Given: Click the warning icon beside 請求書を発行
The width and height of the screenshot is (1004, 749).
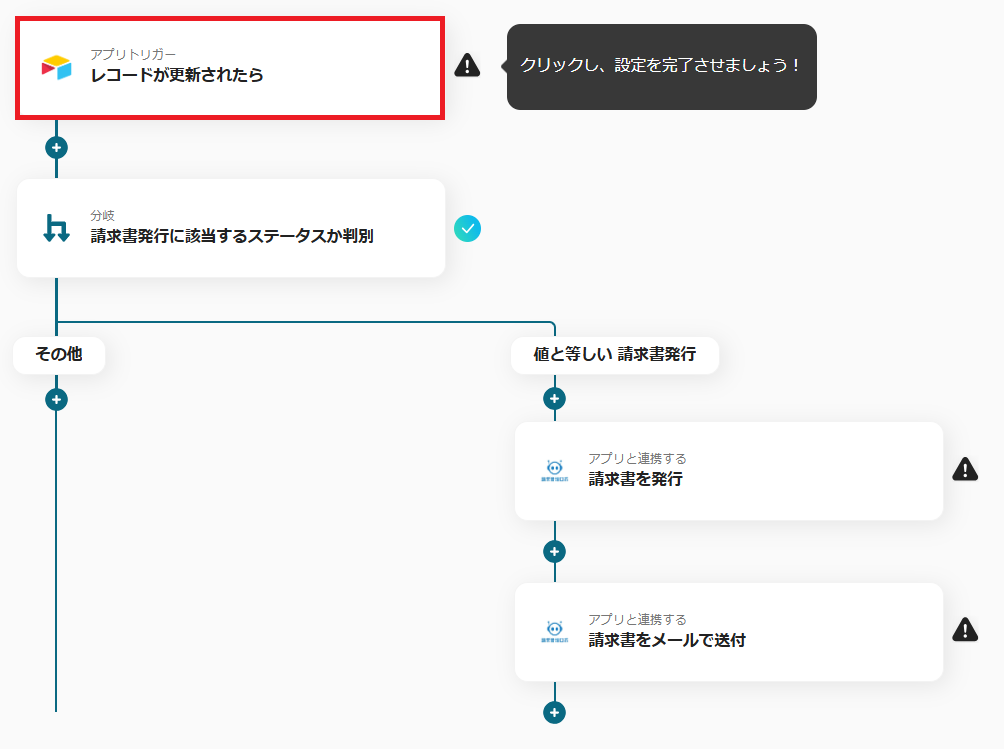Looking at the screenshot, I should [x=965, y=469].
